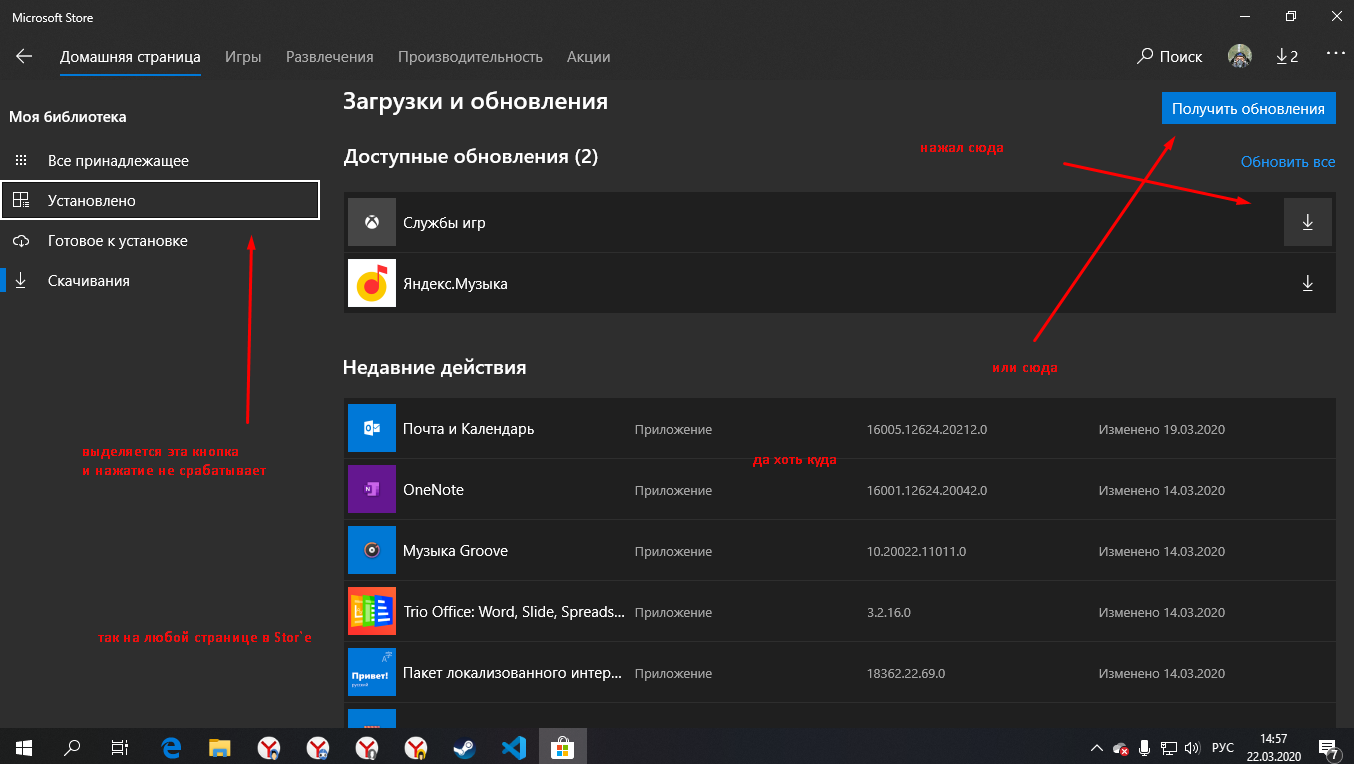Select Скачивания in library sidebar

160,281
